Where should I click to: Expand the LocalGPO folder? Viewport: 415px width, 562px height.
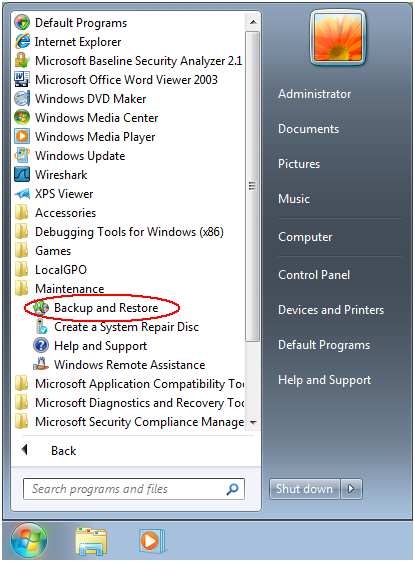click(x=61, y=270)
